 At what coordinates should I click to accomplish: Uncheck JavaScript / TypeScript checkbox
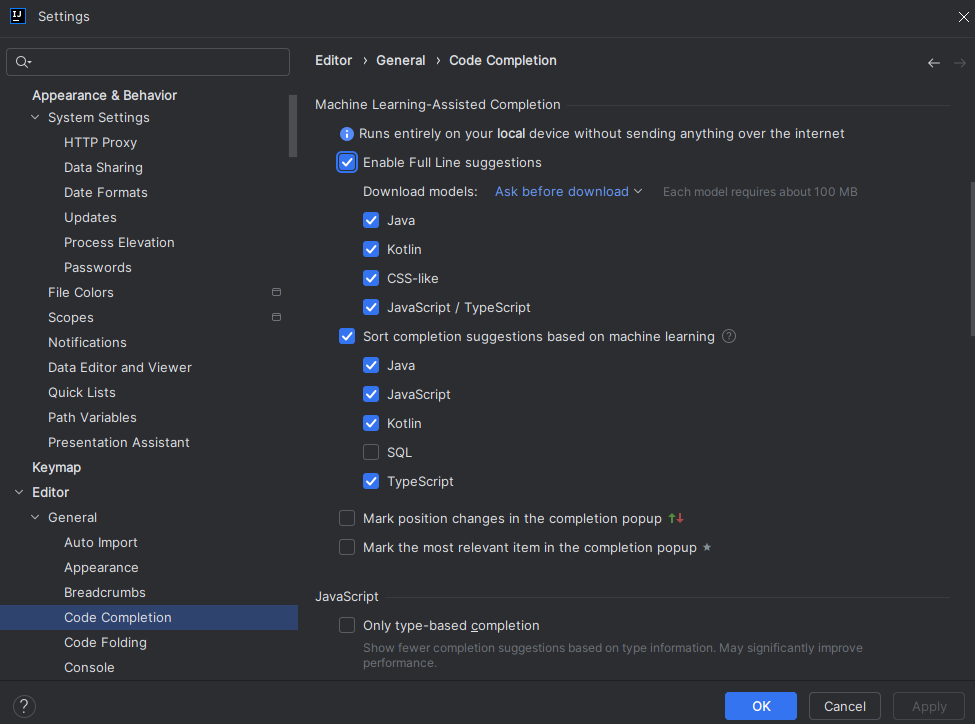[371, 307]
